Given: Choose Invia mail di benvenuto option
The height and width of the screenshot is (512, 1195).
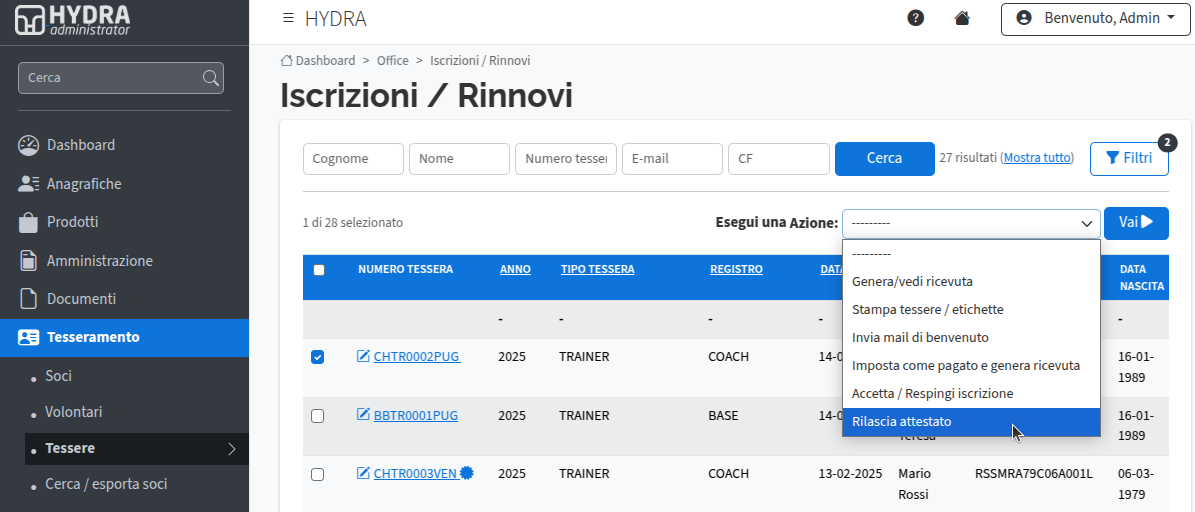Looking at the screenshot, I should pos(971,338).
